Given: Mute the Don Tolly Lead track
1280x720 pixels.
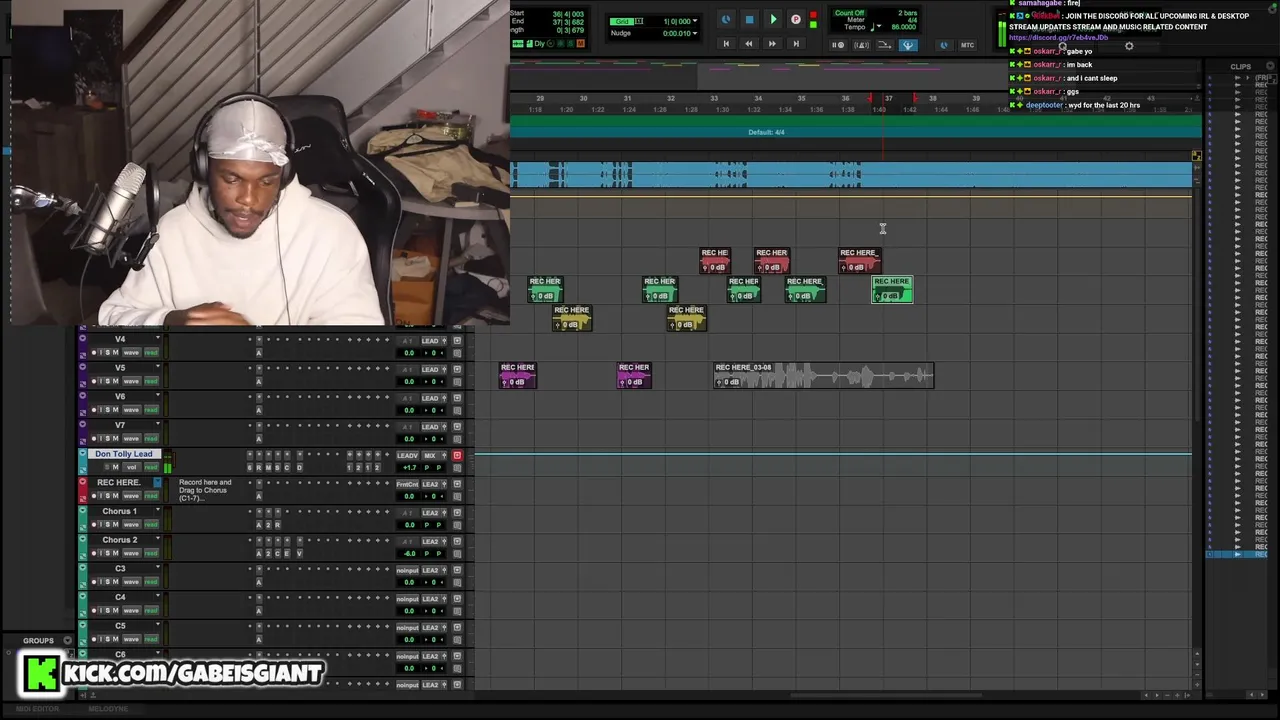Looking at the screenshot, I should click(x=115, y=467).
